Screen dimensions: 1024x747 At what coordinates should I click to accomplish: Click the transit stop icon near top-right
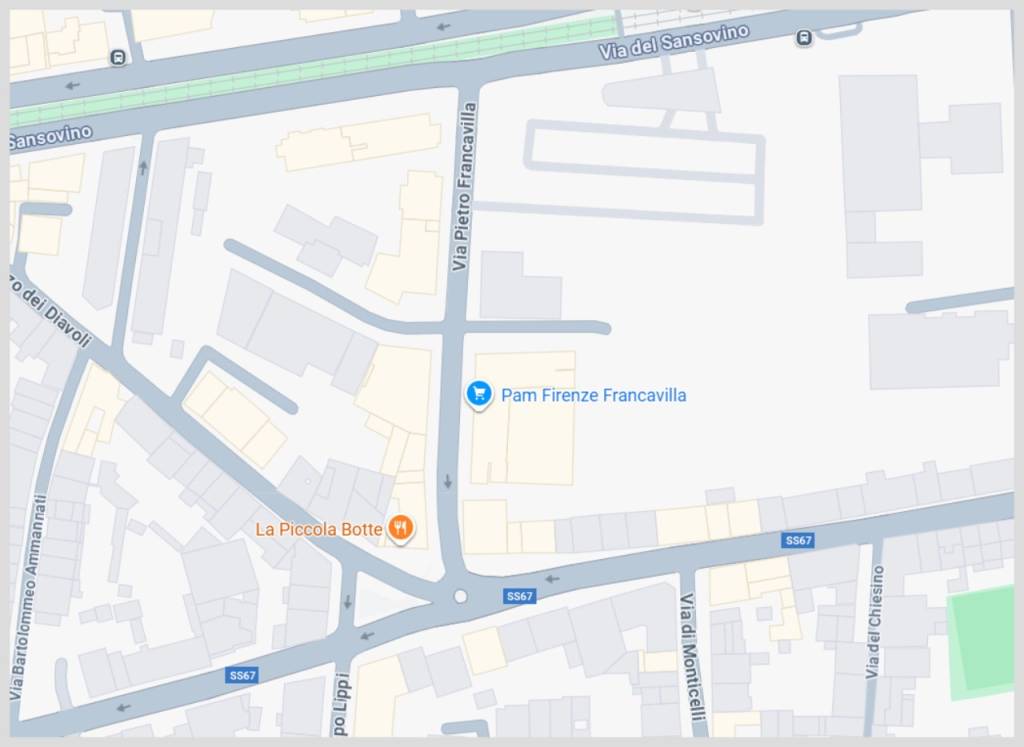click(804, 38)
